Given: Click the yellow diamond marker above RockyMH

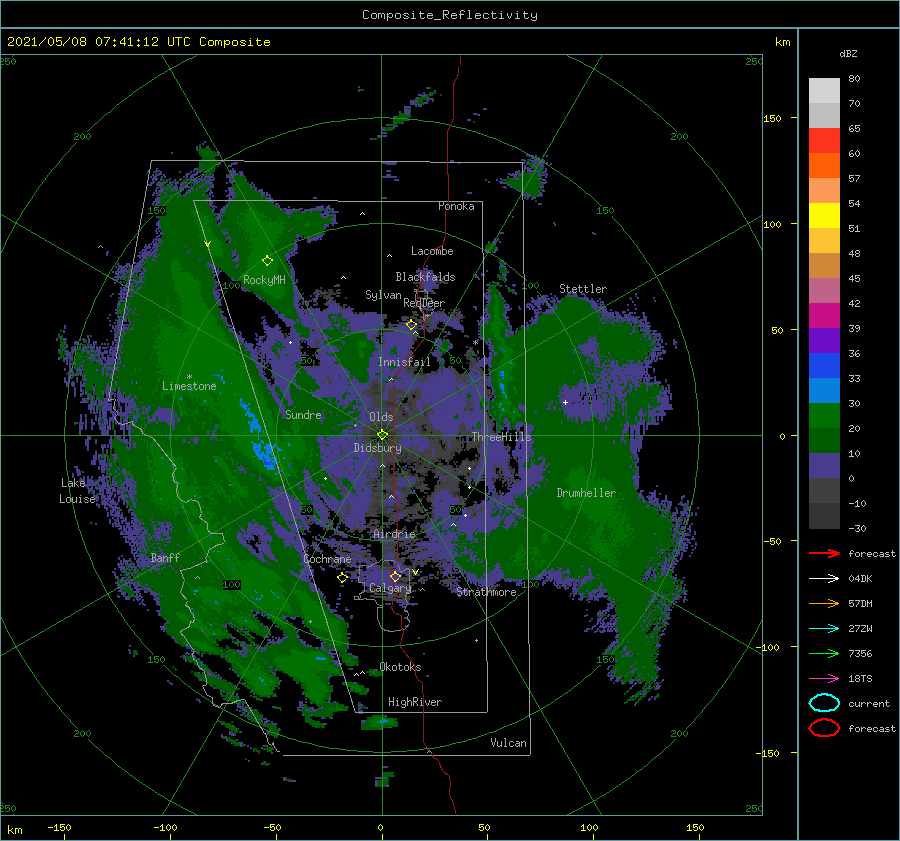Looking at the screenshot, I should pos(267,261).
